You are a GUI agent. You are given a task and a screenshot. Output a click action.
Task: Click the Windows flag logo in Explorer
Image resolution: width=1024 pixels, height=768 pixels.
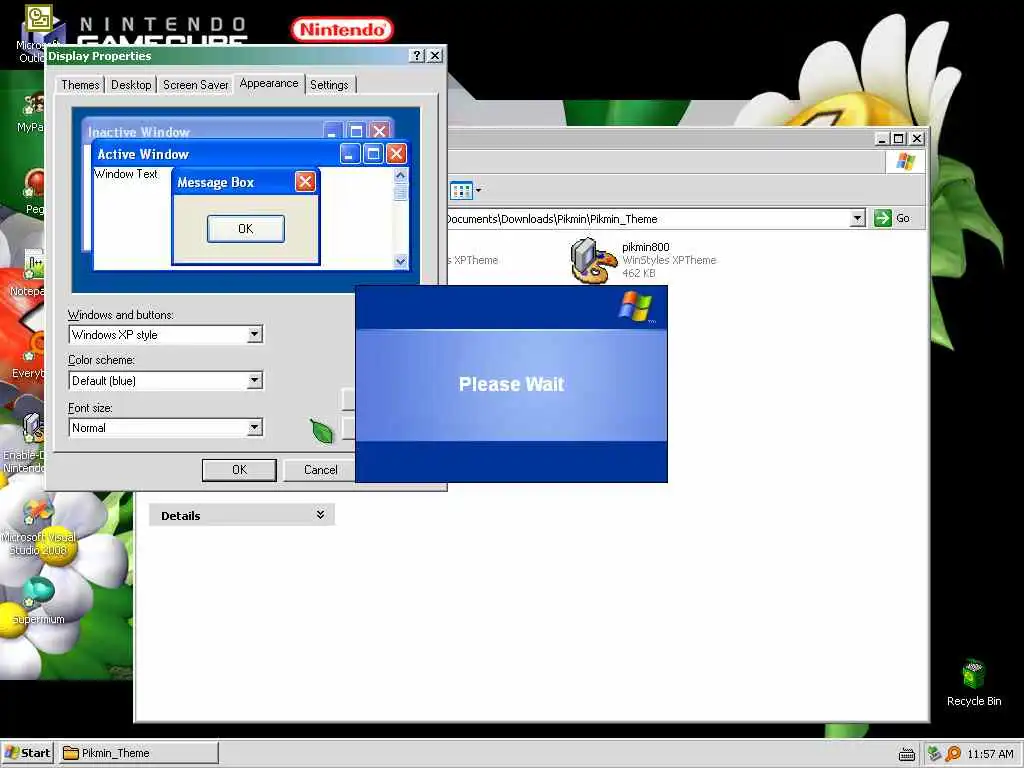(905, 161)
